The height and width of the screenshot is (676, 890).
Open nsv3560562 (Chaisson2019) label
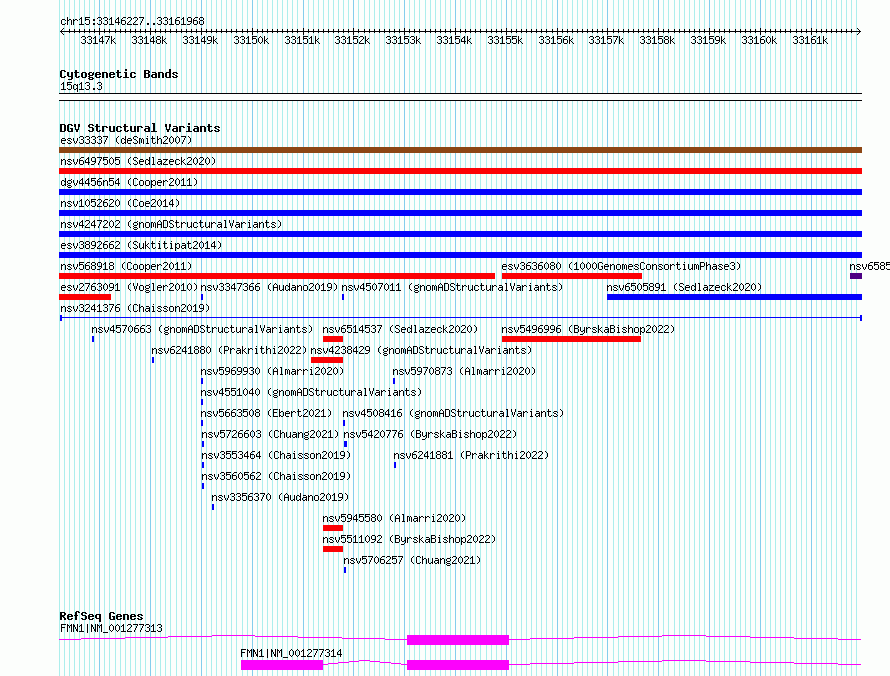click(x=276, y=476)
